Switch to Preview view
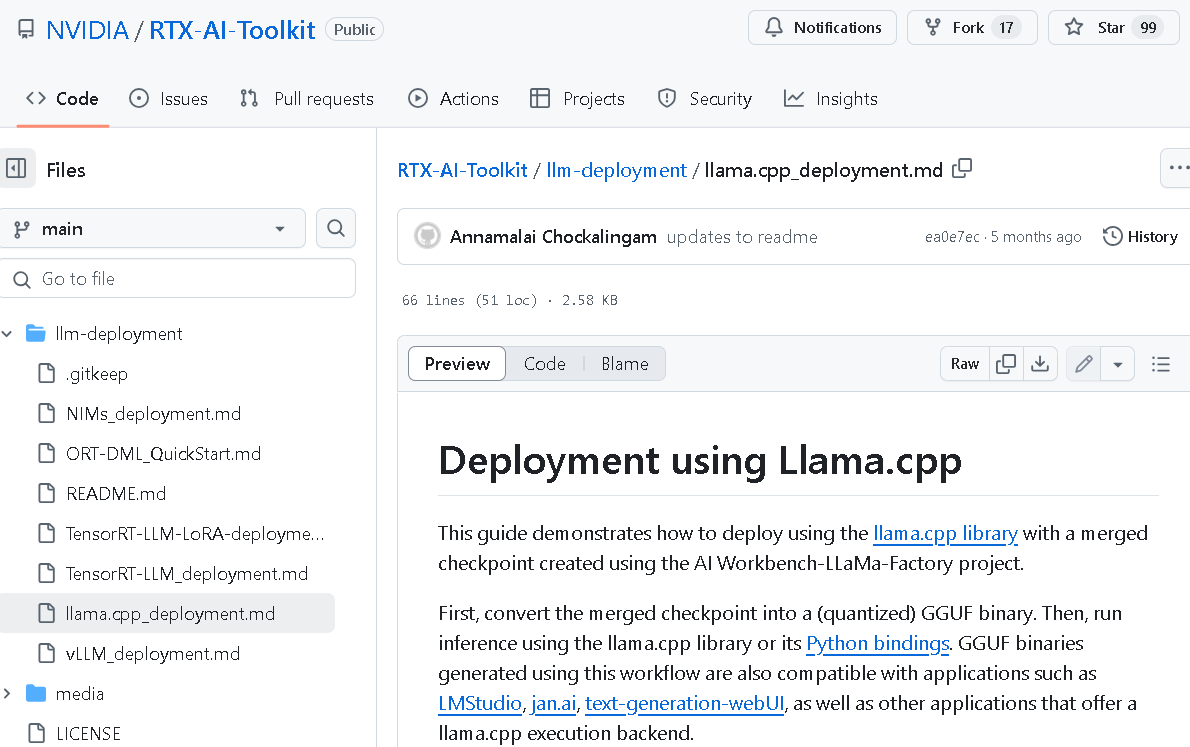This screenshot has height=747, width=1190. tap(457, 364)
